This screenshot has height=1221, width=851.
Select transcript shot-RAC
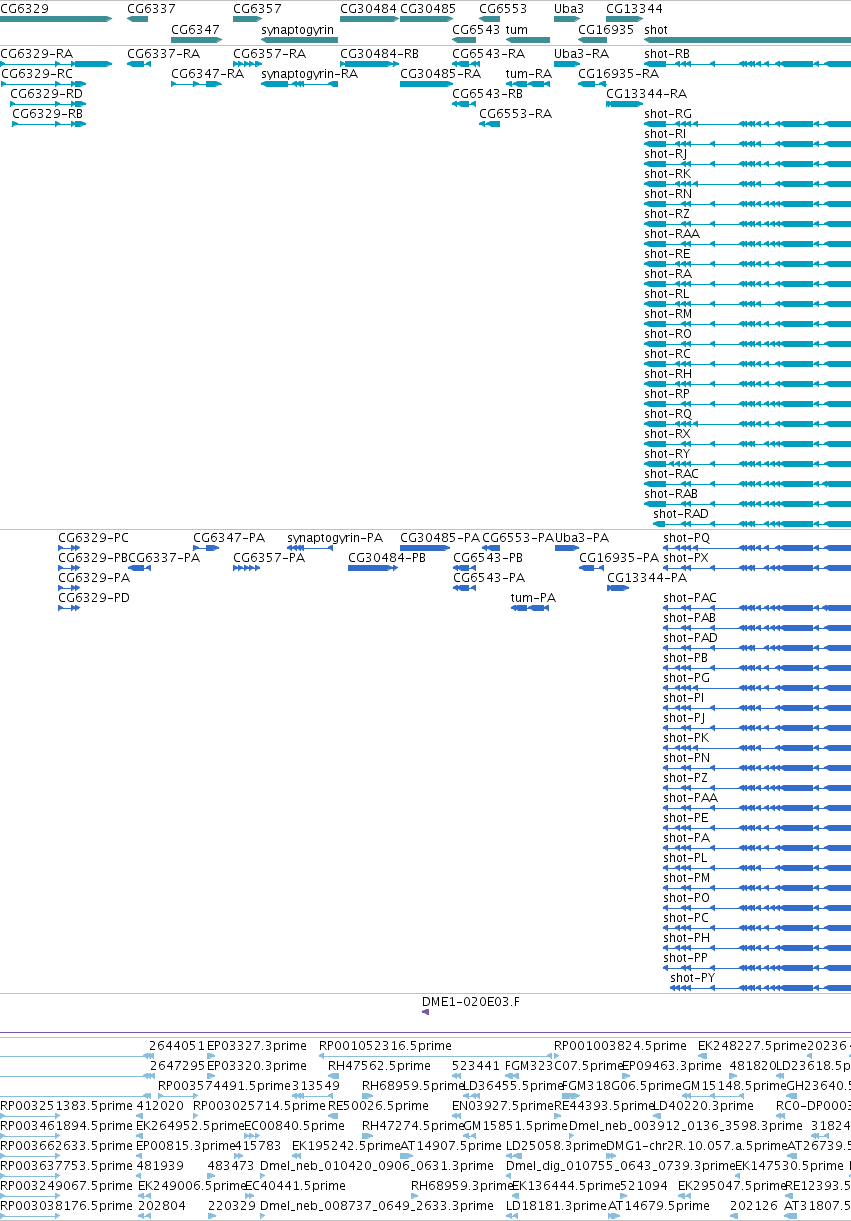(672, 473)
